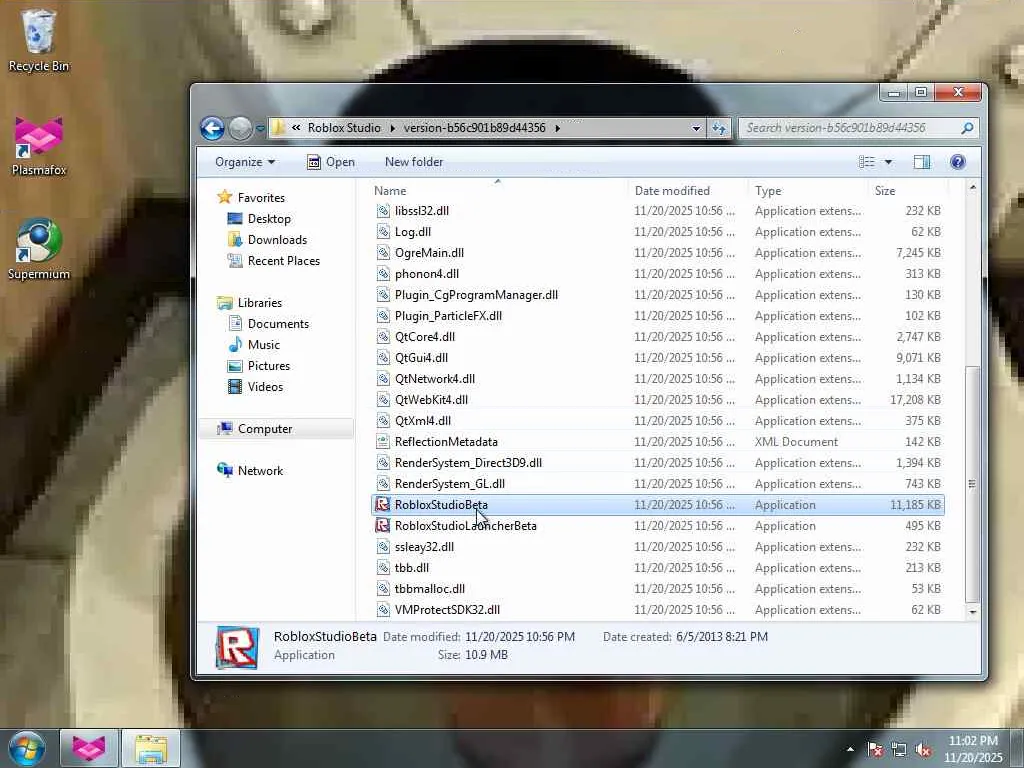Click New folder in the toolbar

click(414, 162)
